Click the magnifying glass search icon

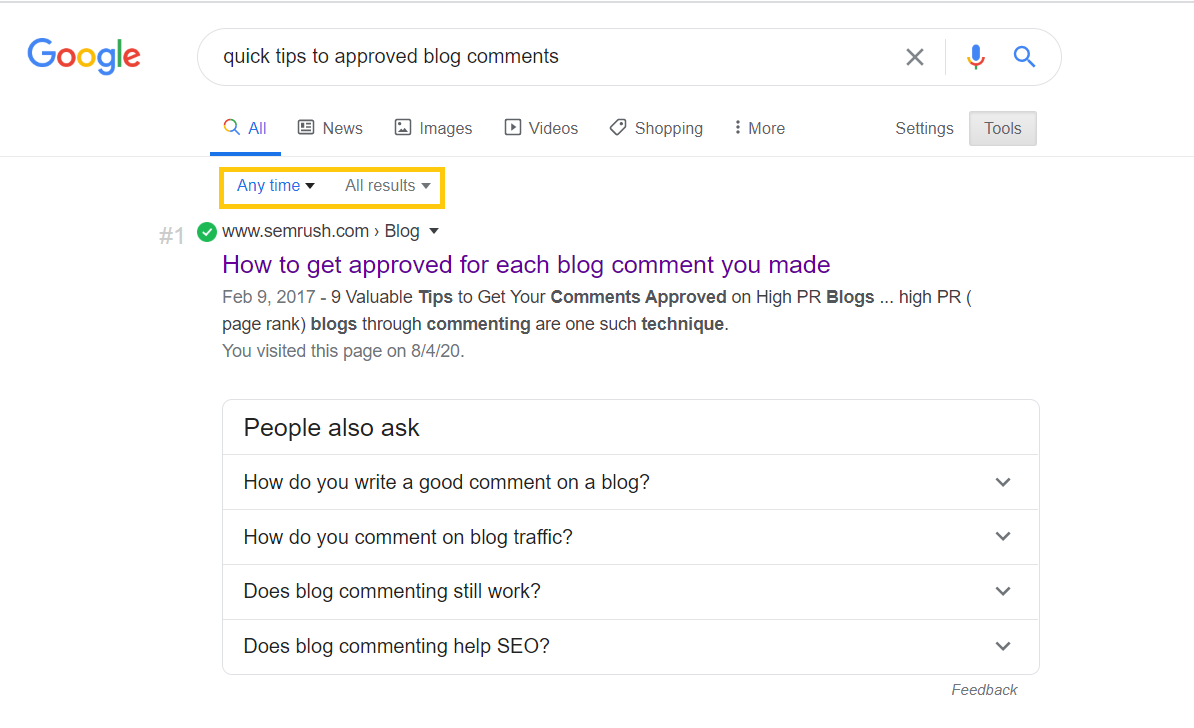coord(1024,57)
